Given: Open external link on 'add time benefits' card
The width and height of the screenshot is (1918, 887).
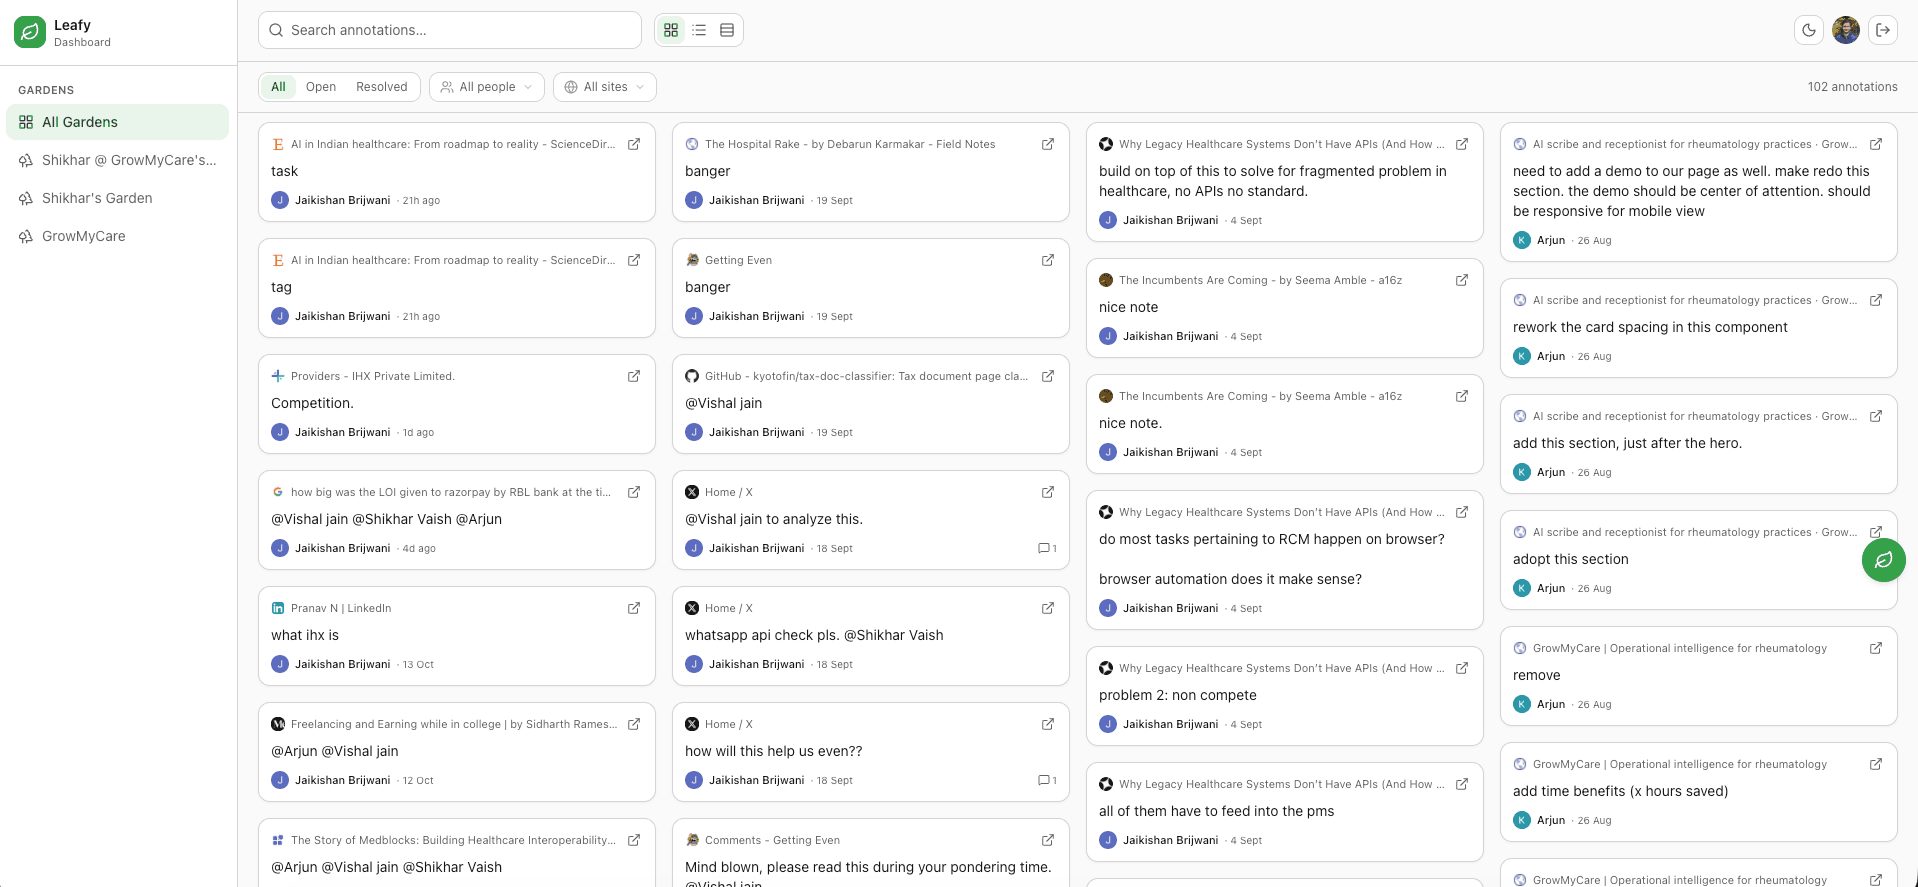Looking at the screenshot, I should coord(1876,764).
